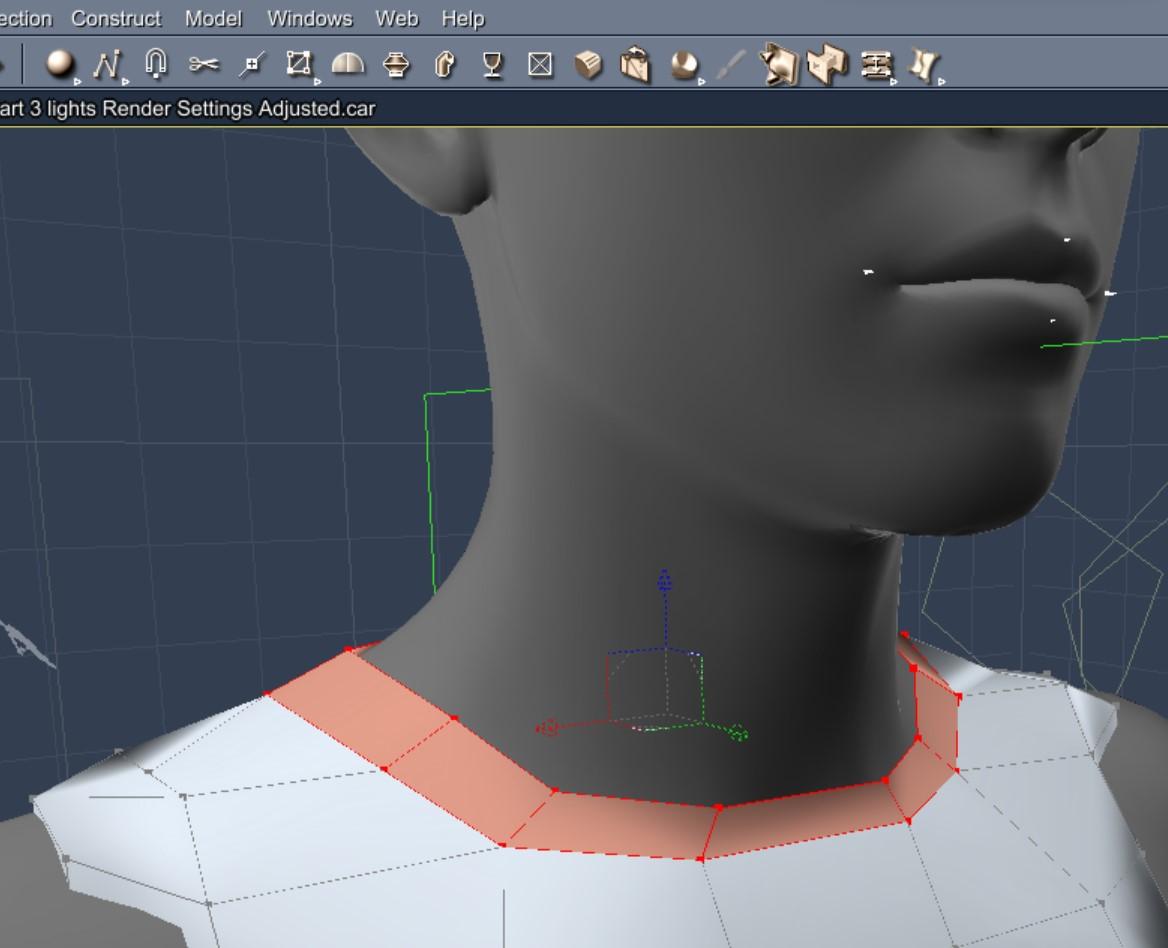The height and width of the screenshot is (948, 1168).
Task: Open the polyline tool flyout arrow
Action: pyautogui.click(x=125, y=81)
